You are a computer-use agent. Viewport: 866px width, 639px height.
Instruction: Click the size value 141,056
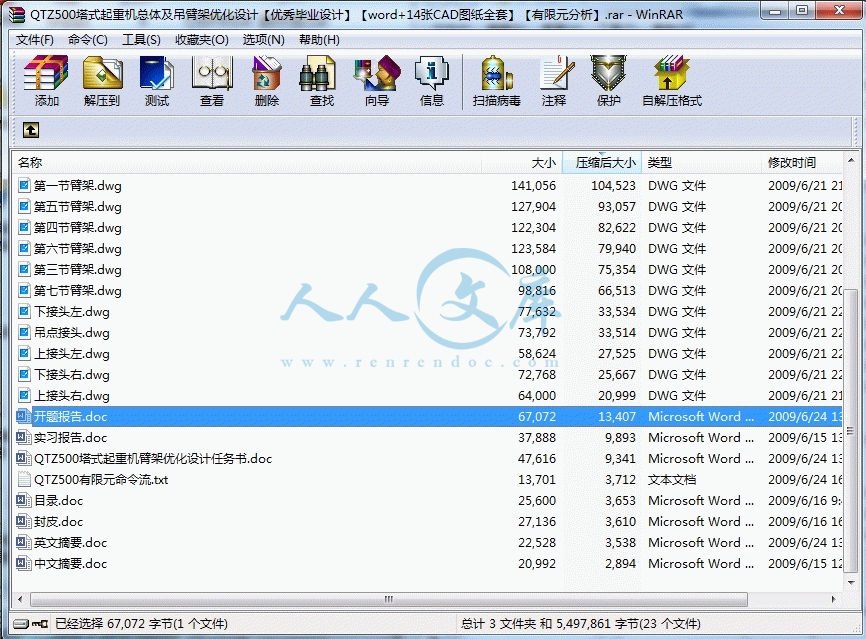point(533,186)
